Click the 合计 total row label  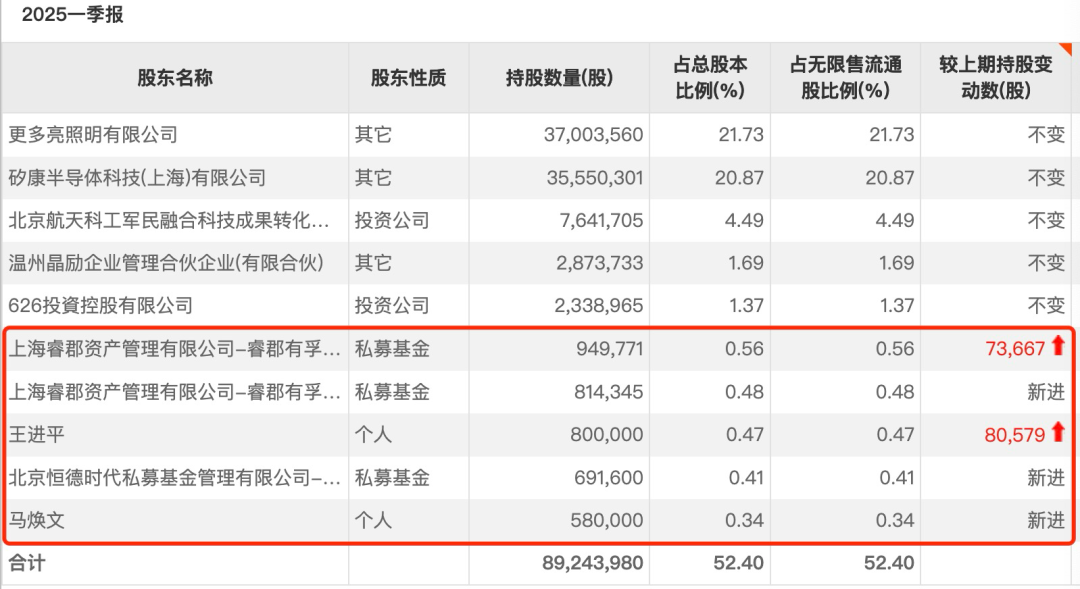click(x=27, y=563)
